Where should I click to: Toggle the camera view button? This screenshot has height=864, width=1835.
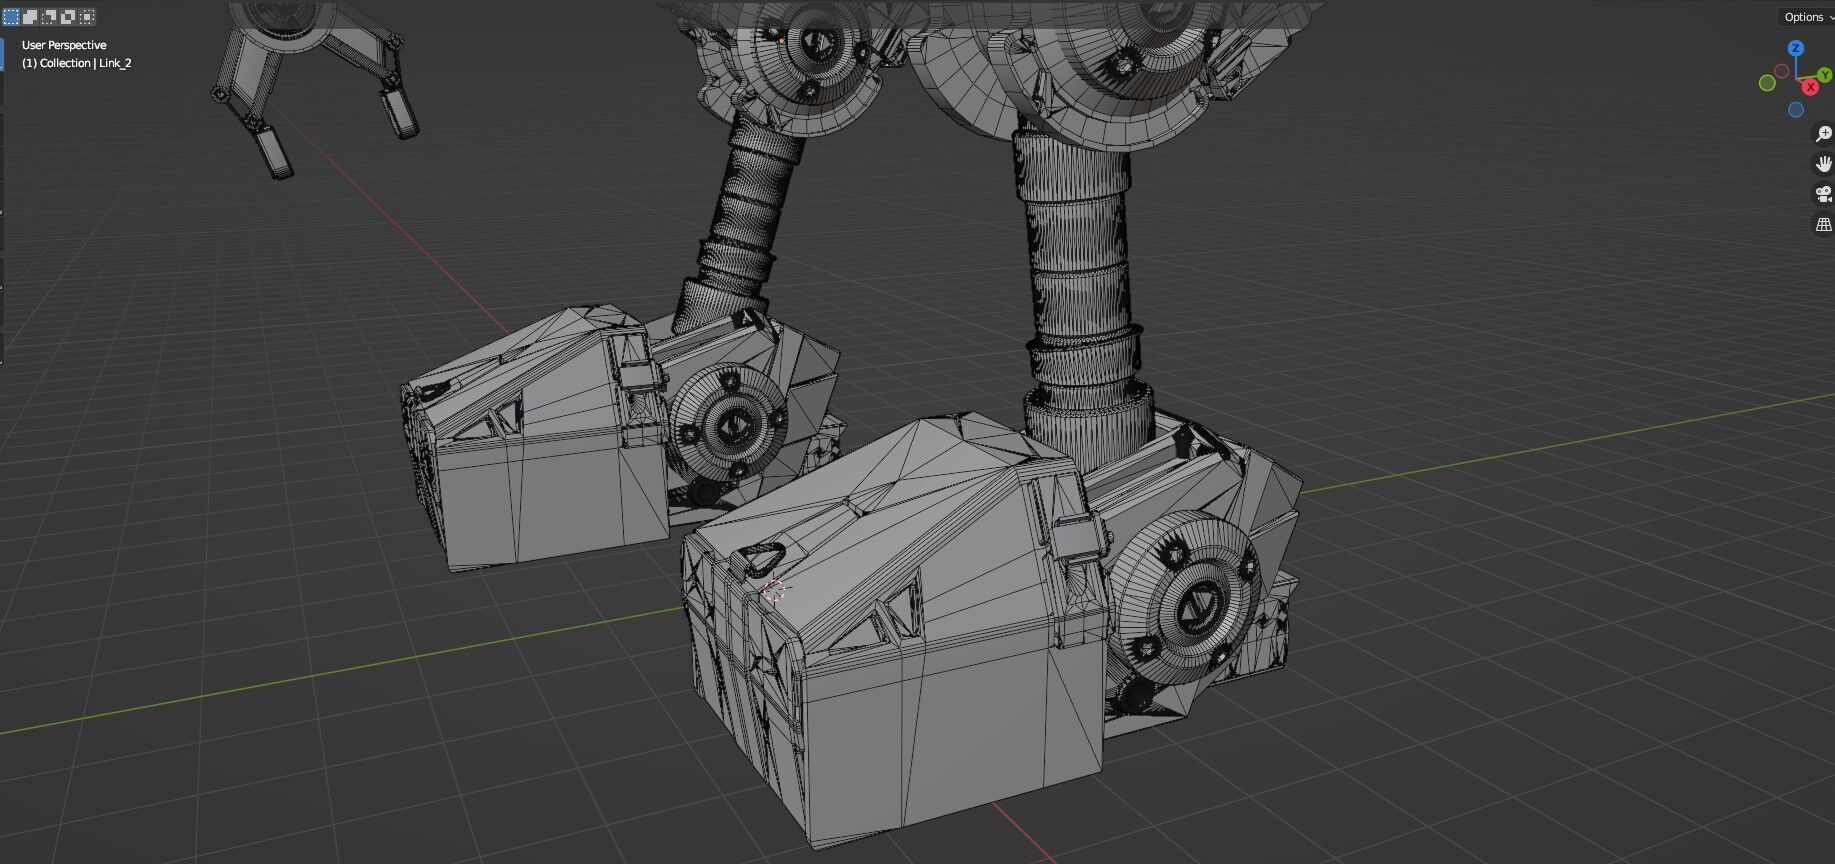1823,194
